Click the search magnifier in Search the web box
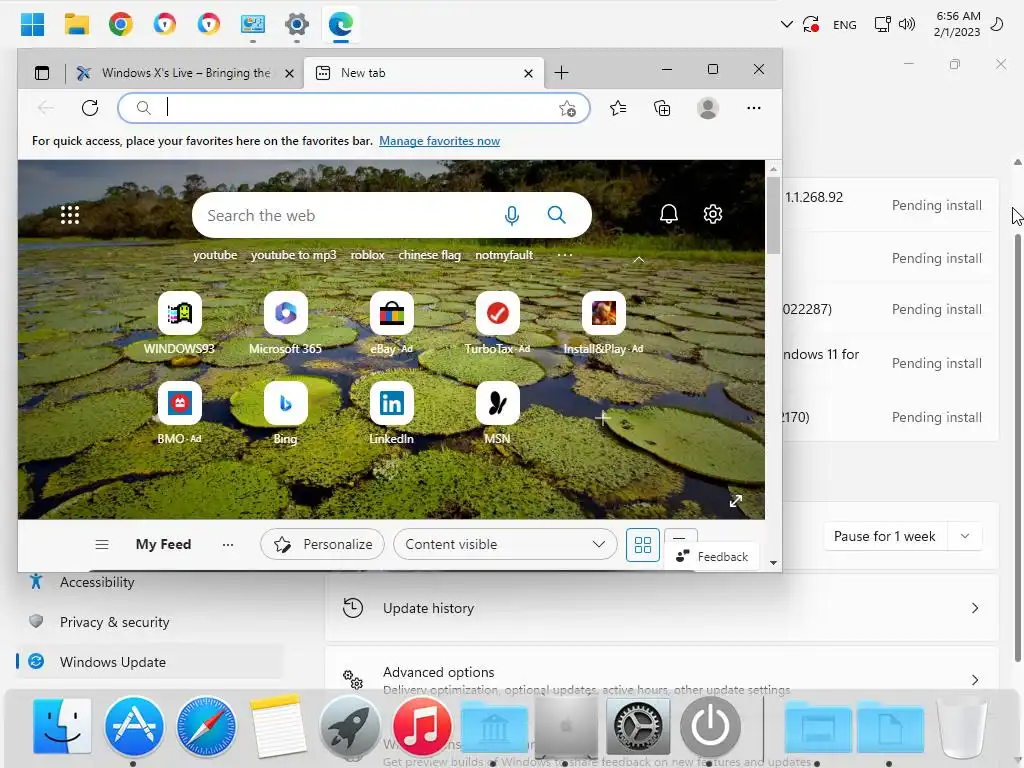The height and width of the screenshot is (768, 1024). tap(556, 215)
